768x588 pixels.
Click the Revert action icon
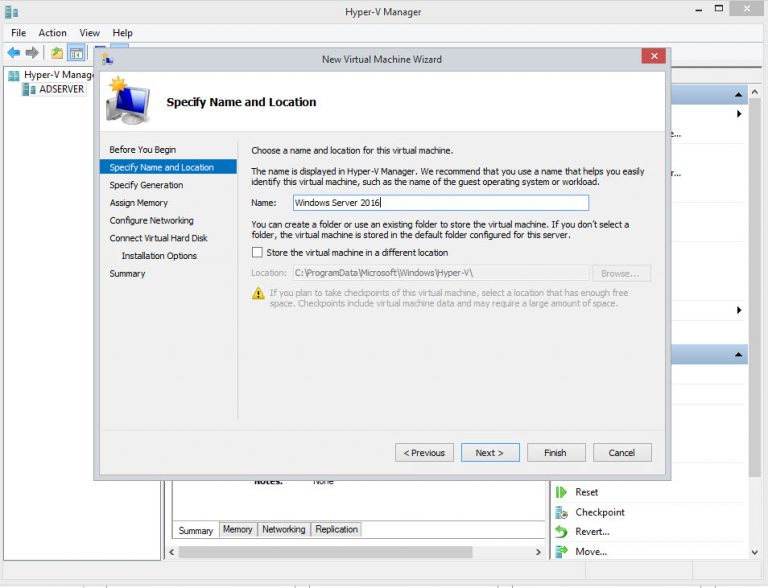pos(561,532)
